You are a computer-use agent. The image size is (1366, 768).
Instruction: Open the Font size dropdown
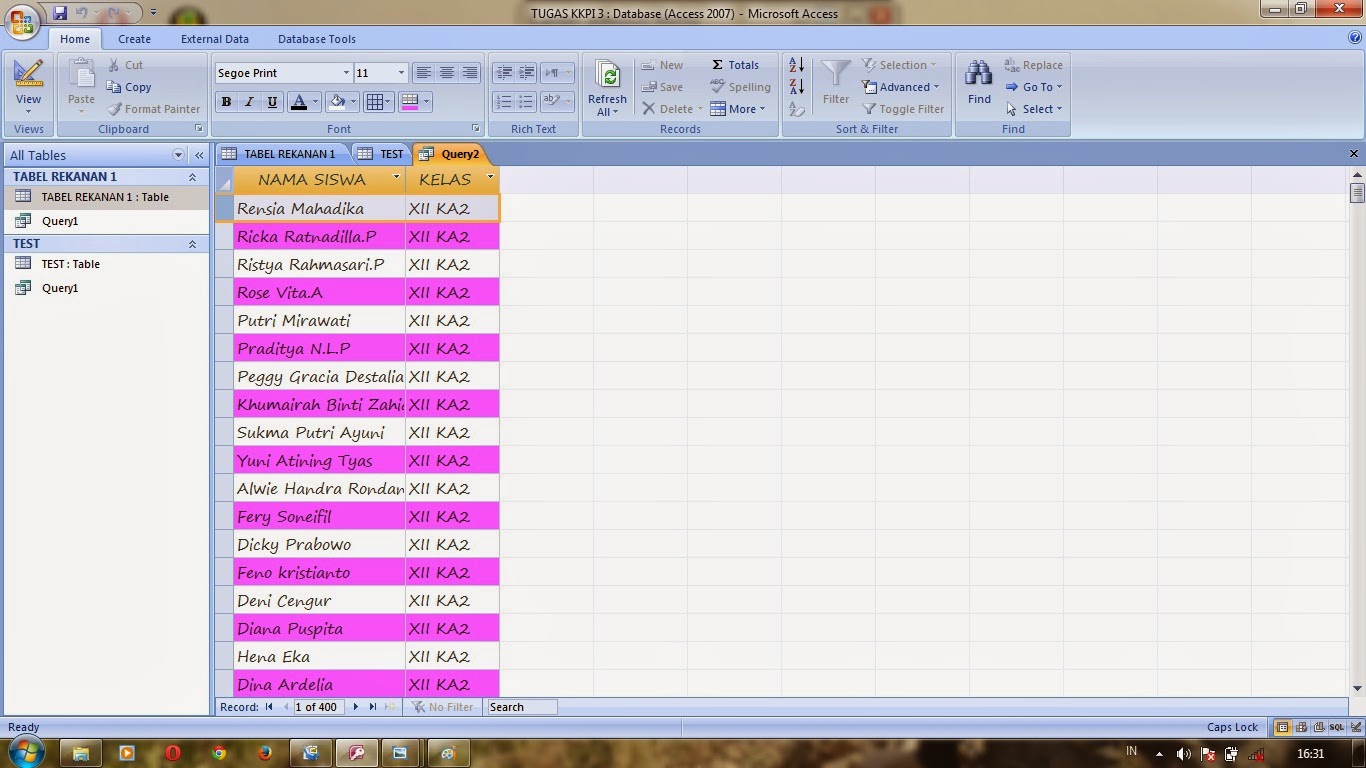click(401, 73)
